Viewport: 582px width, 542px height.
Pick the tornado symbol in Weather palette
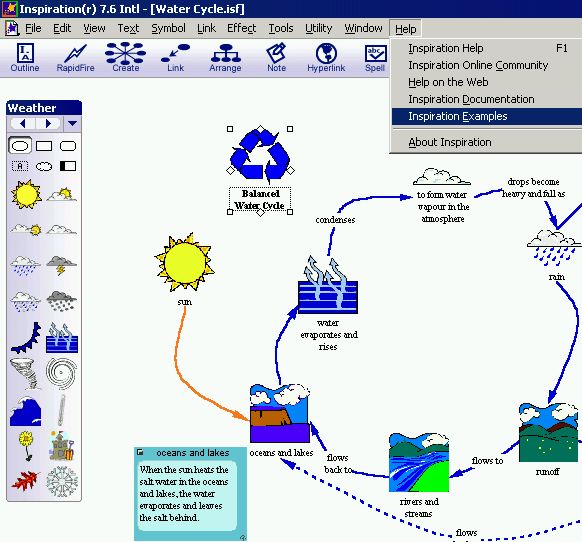pyautogui.click(x=25, y=373)
